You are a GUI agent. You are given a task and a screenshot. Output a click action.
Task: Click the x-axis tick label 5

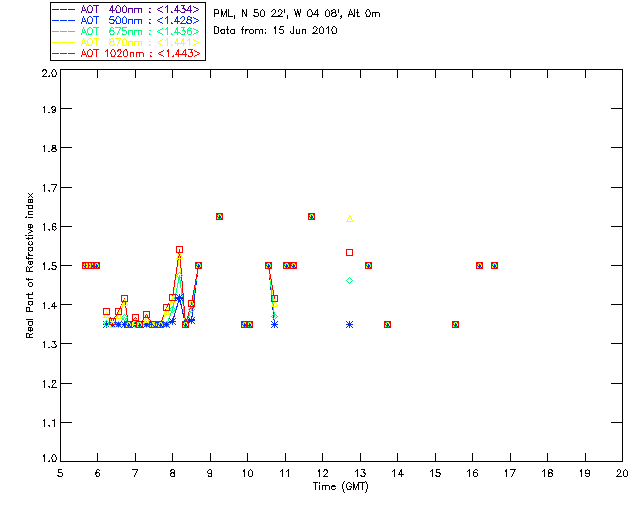click(x=60, y=473)
